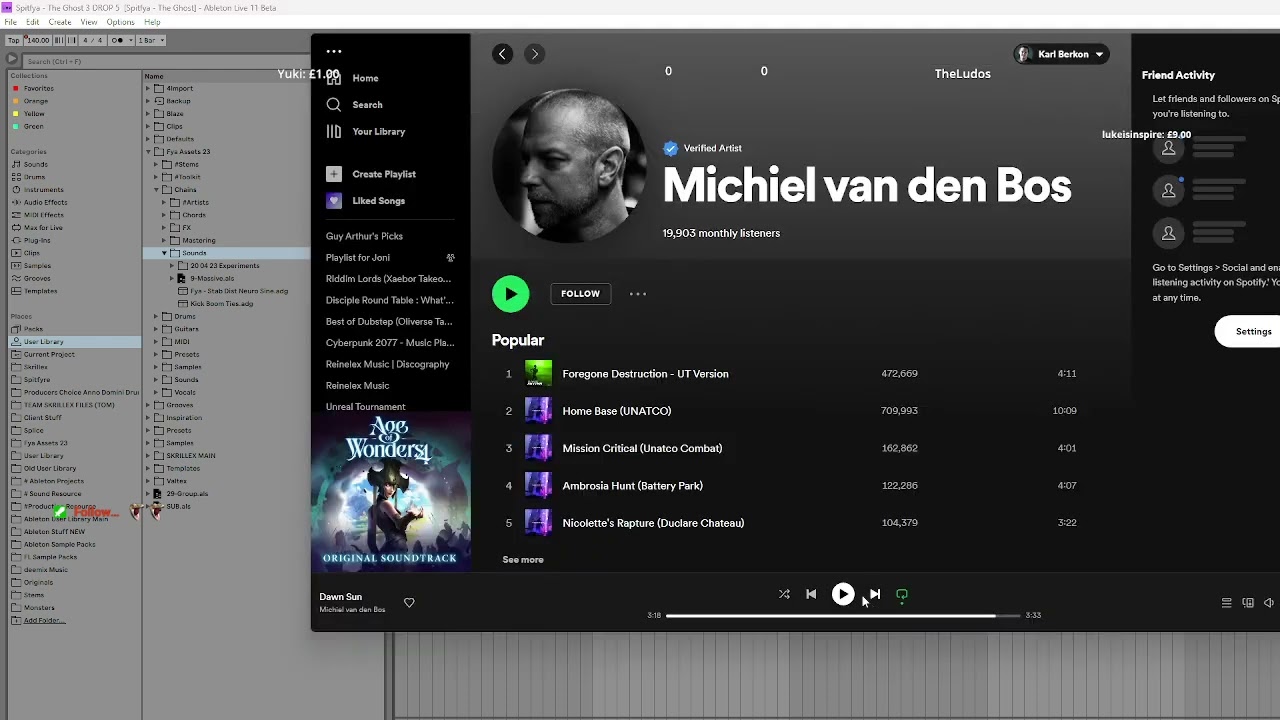Viewport: 1280px width, 720px height.
Task: Click the Verified Artist badge icon
Action: (670, 148)
